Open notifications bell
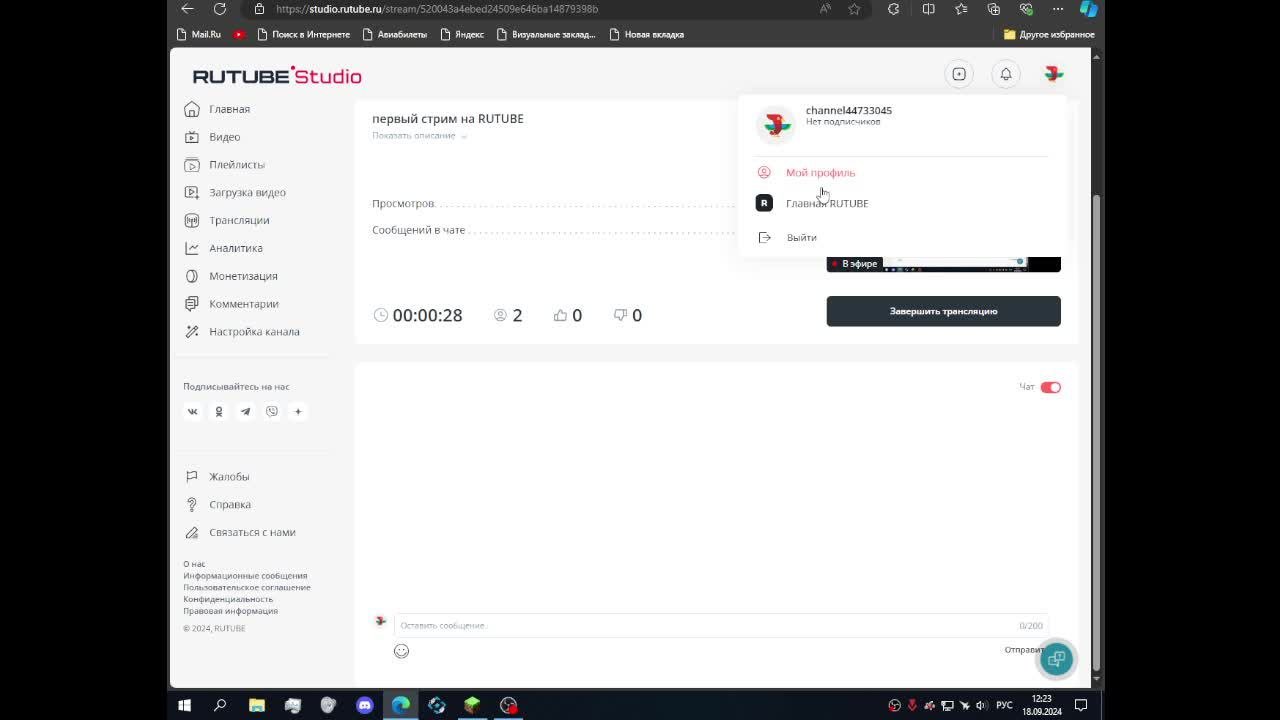Image resolution: width=1280 pixels, height=720 pixels. [1006, 74]
